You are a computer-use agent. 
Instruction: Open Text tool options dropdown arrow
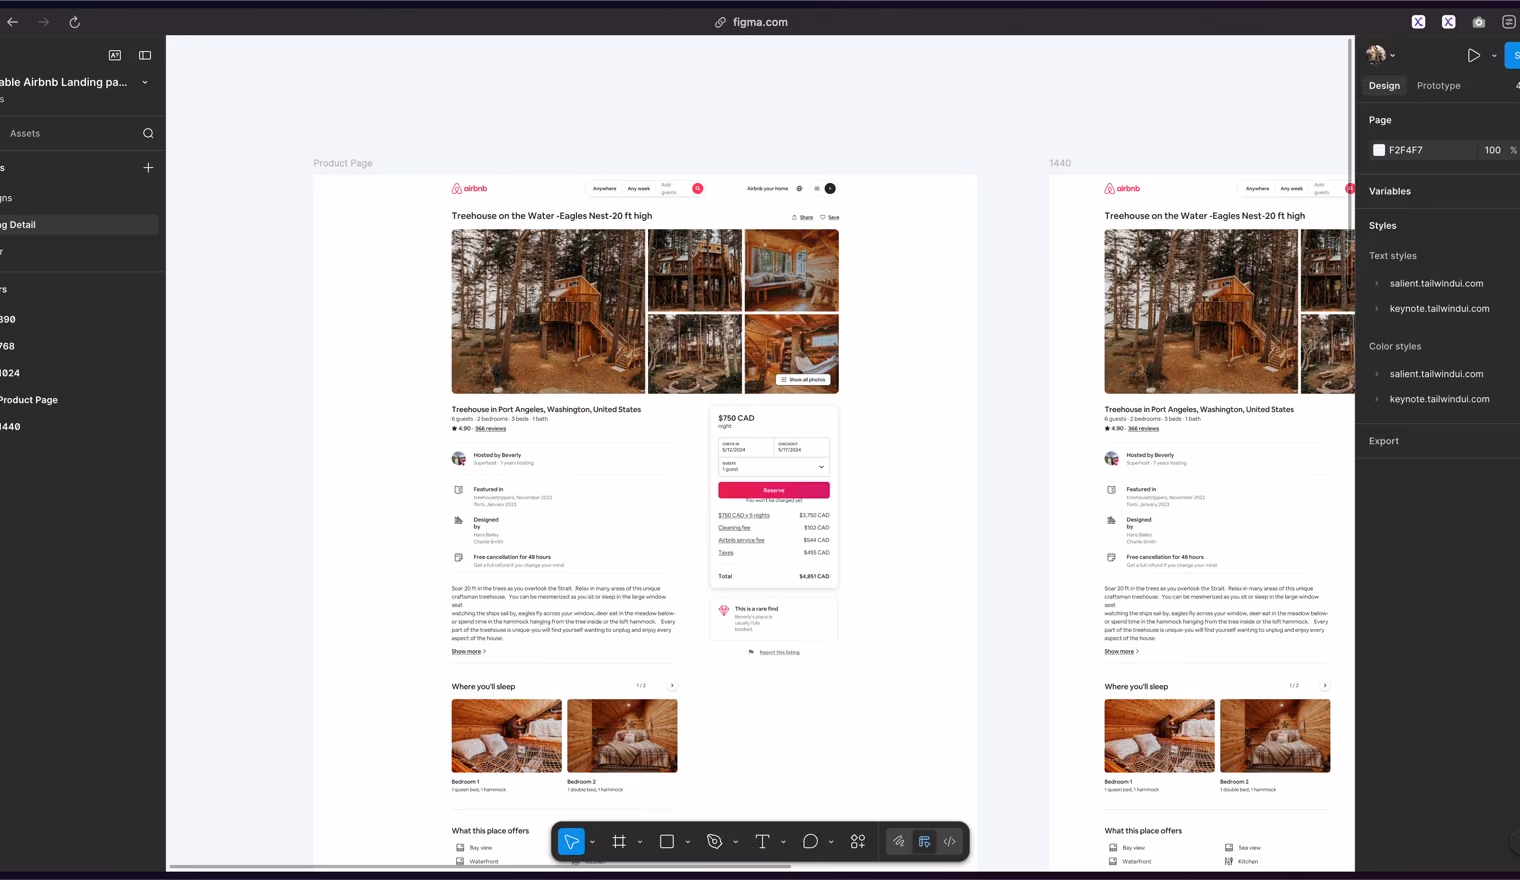pyautogui.click(x=783, y=842)
